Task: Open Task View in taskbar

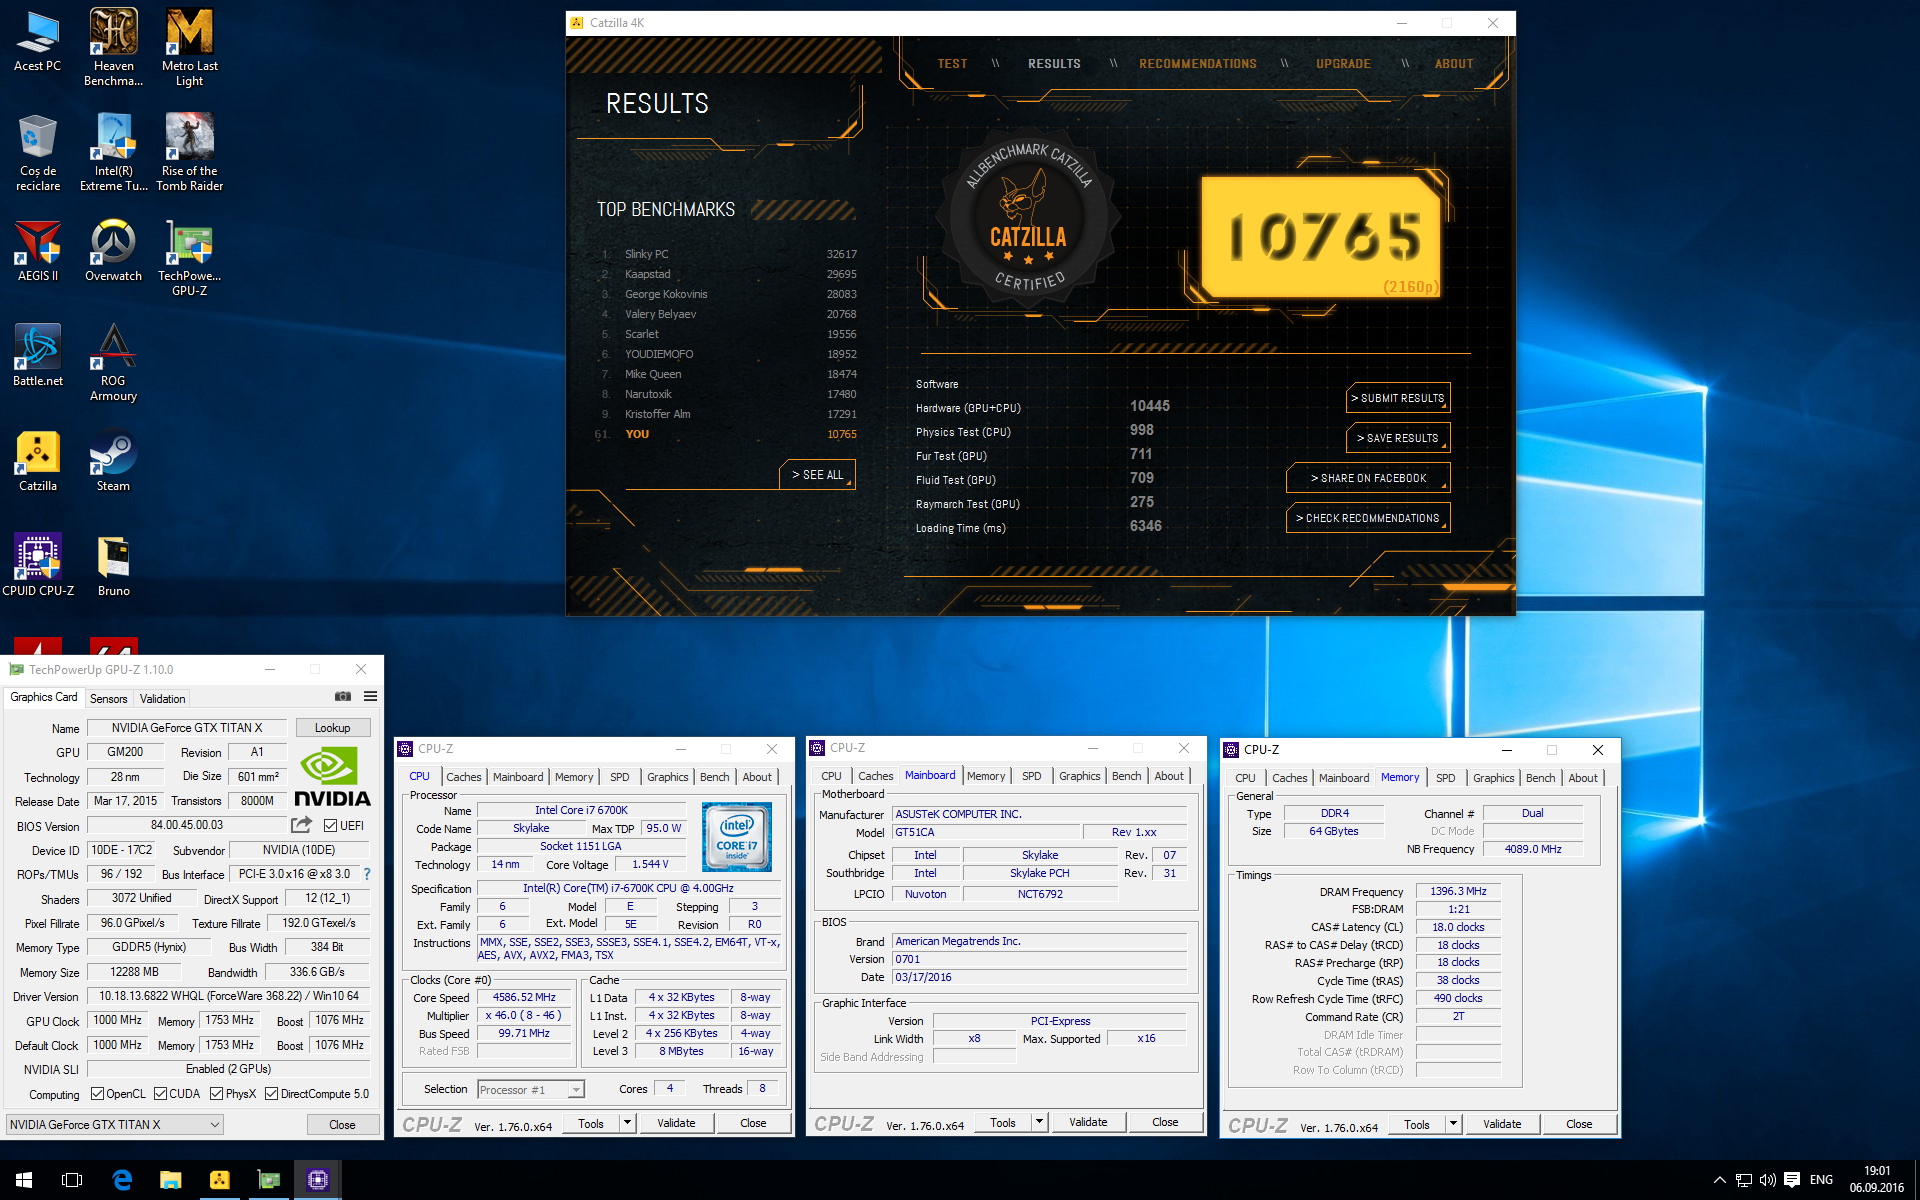Action: (72, 1180)
